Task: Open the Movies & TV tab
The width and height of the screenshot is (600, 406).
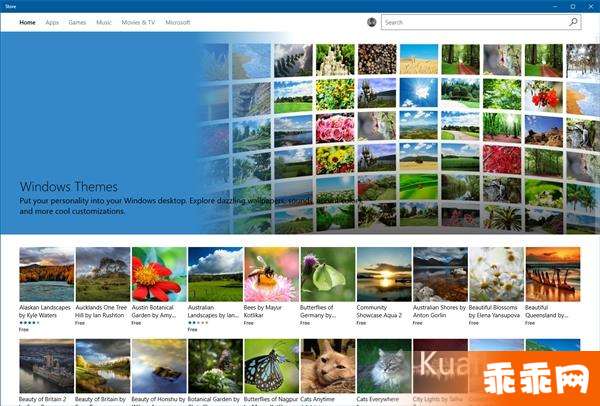Action: [138, 23]
